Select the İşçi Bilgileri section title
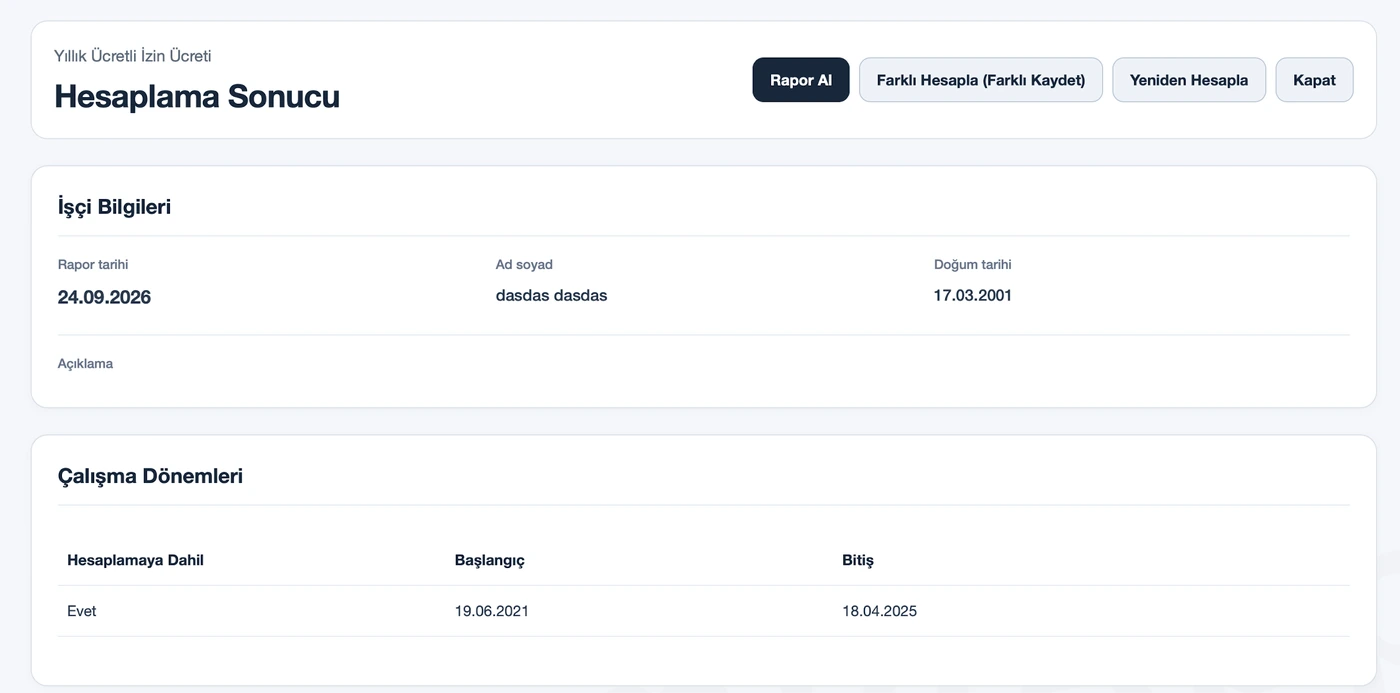The image size is (1400, 693). coord(114,207)
